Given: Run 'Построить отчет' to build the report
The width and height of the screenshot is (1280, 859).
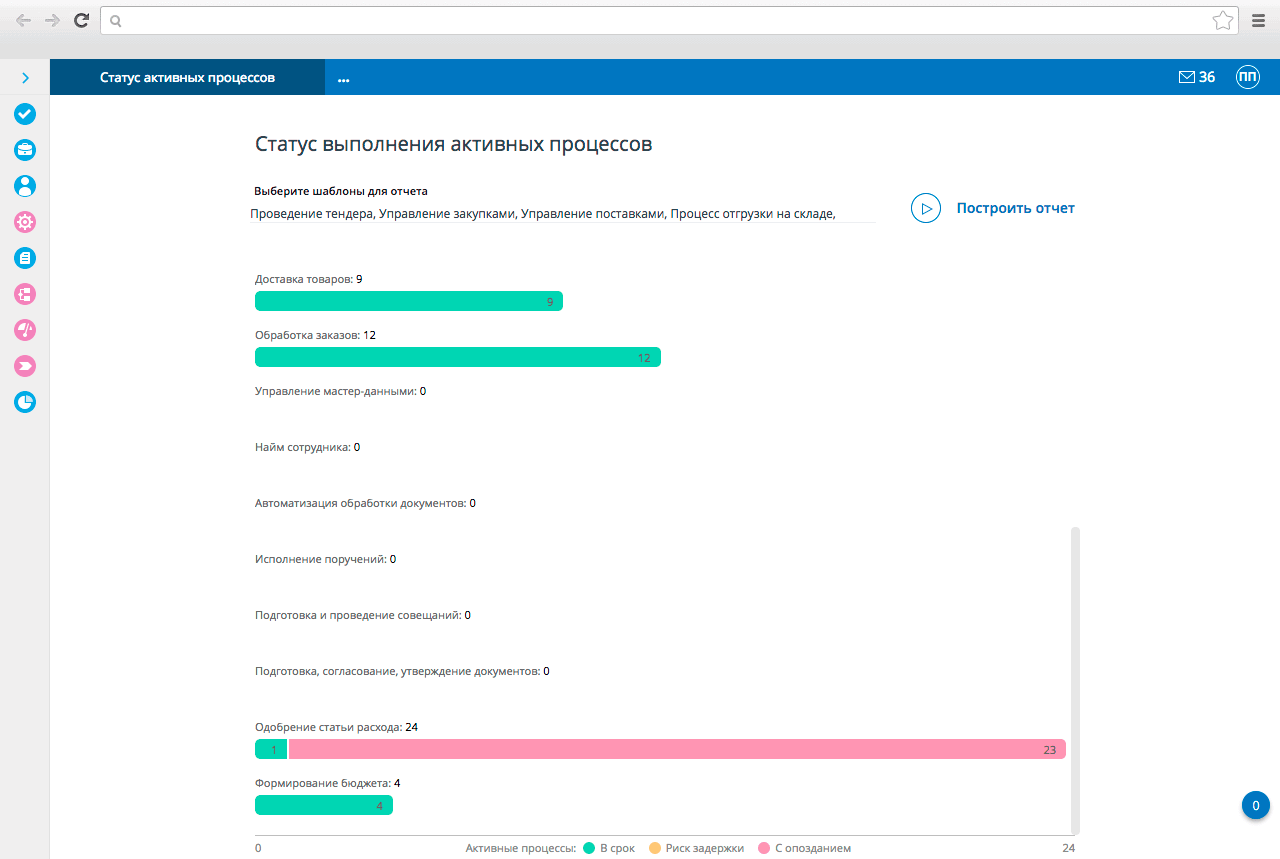Looking at the screenshot, I should [x=1016, y=207].
